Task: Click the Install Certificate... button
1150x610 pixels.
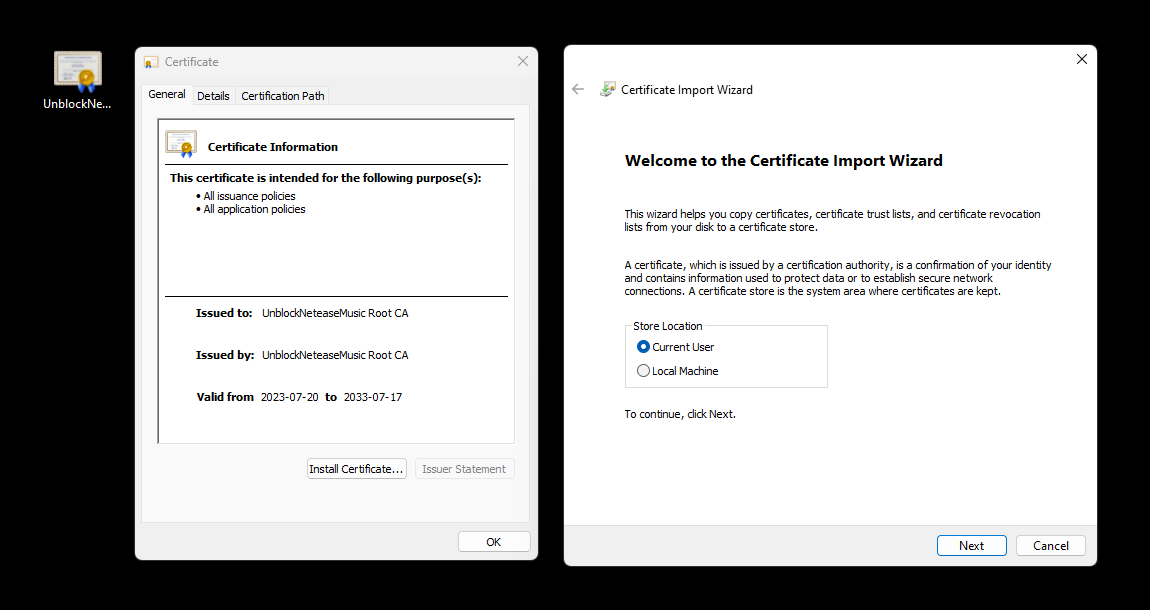Action: [356, 469]
